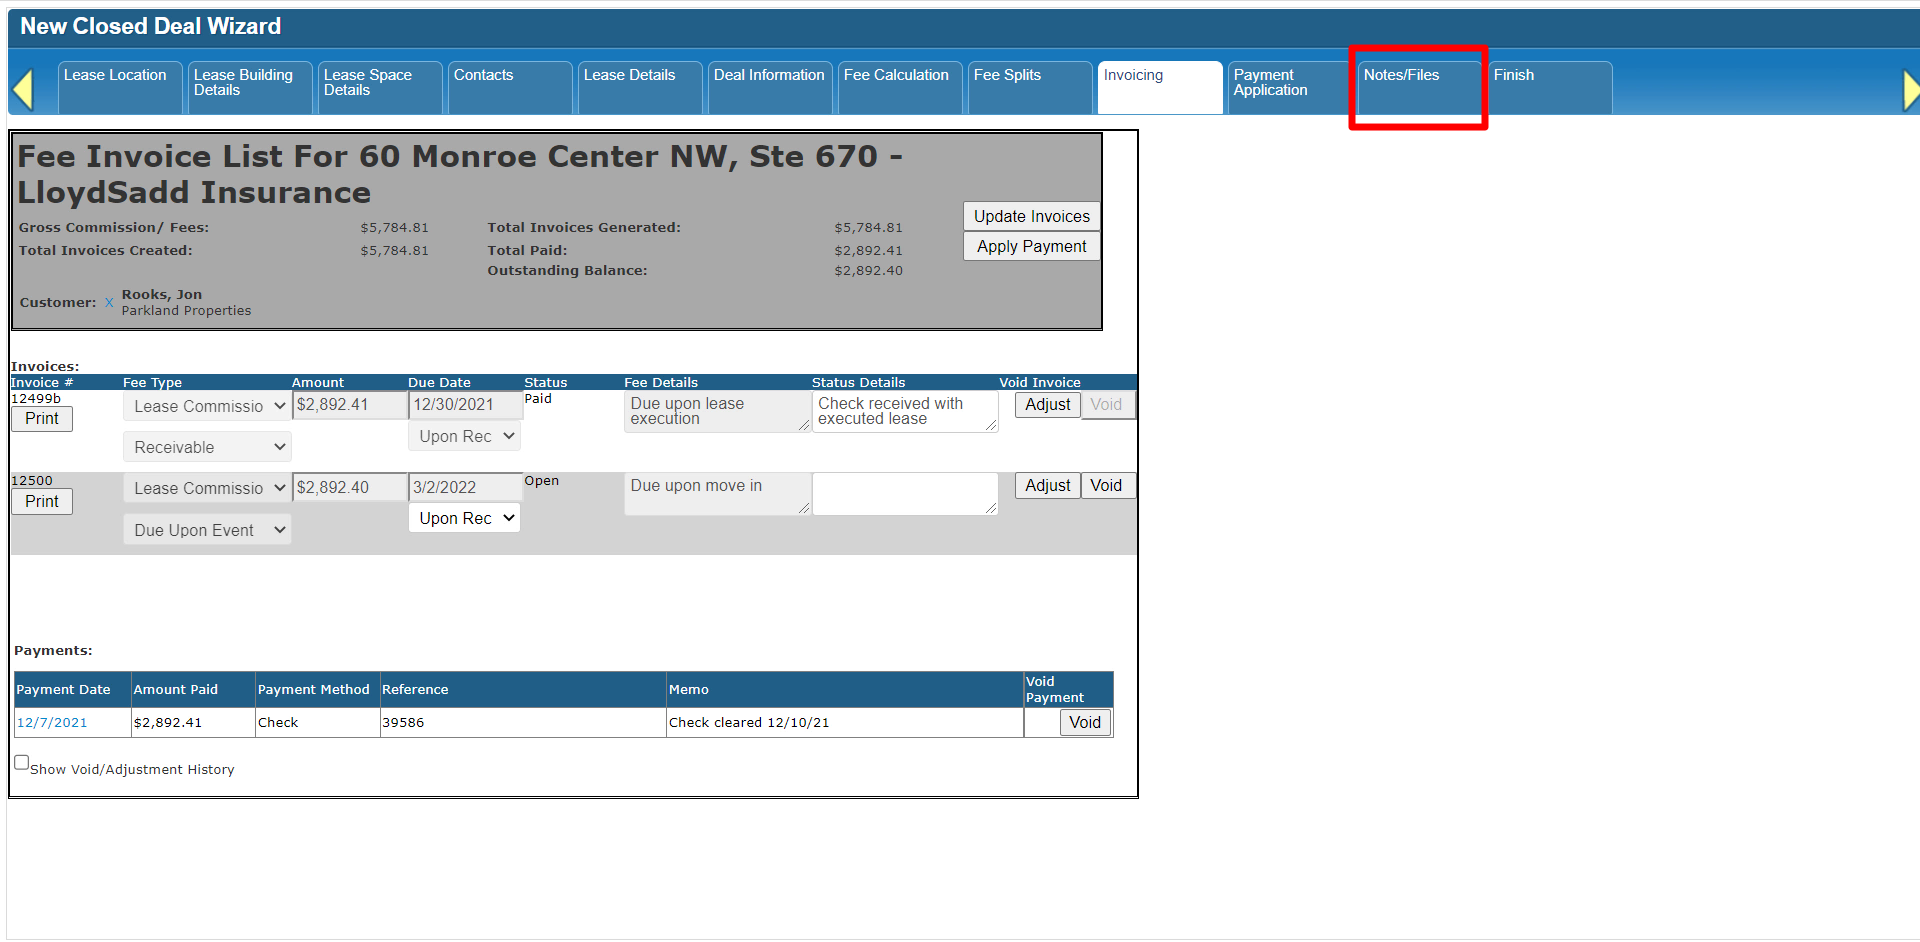Print invoice 12499b
Image resolution: width=1920 pixels, height=942 pixels.
point(42,419)
